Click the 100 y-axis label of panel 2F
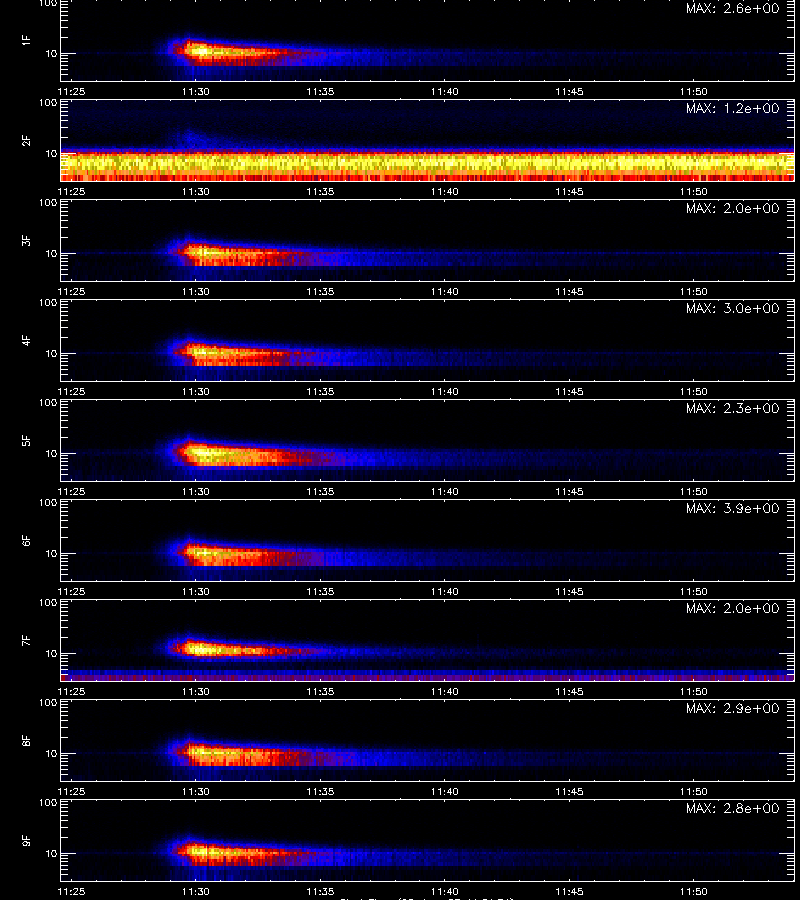 tap(48, 103)
